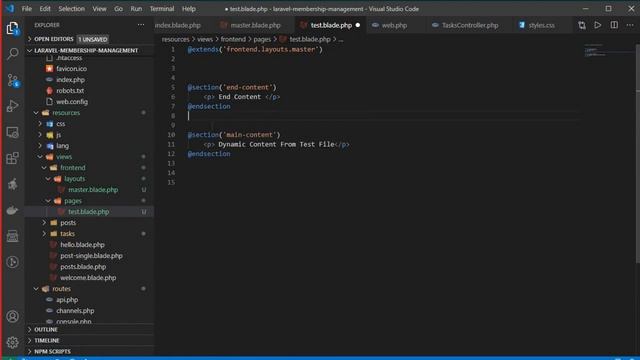Open Explorer Views and More Actions ellipsis

click(141, 25)
